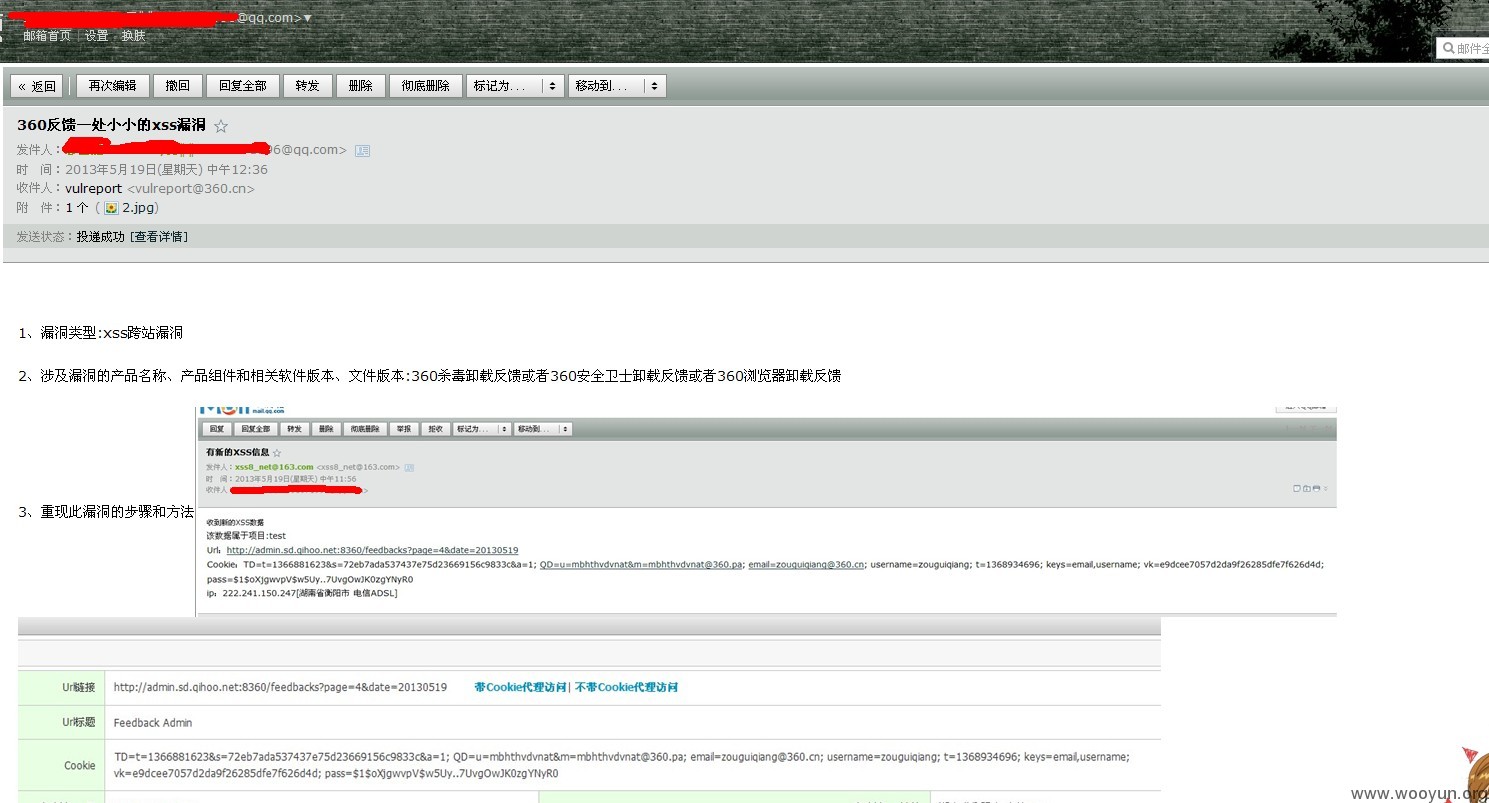Click the search magnifier icon at top right
Screen dimensions: 1489x803
1447,48
